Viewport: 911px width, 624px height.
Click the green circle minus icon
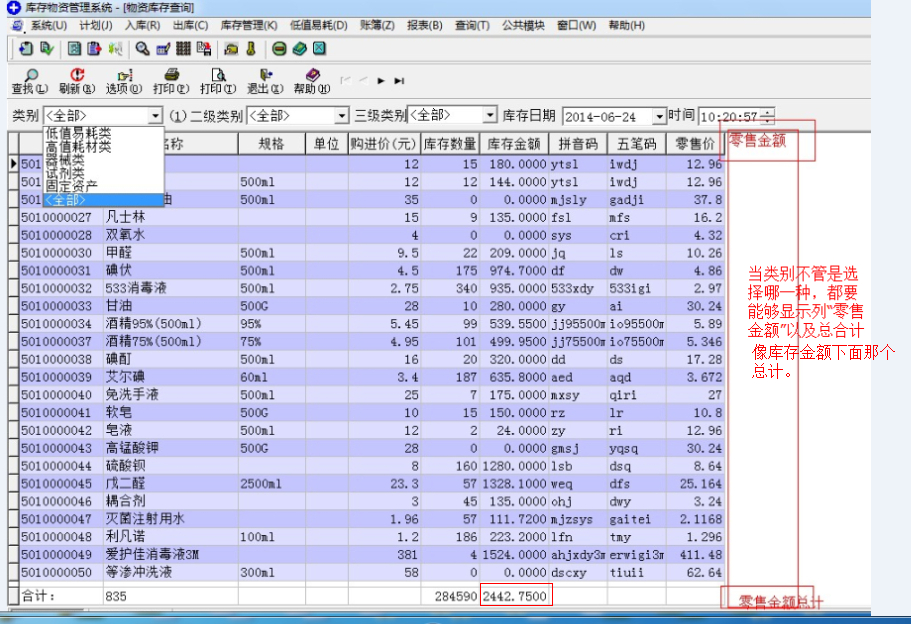[279, 49]
